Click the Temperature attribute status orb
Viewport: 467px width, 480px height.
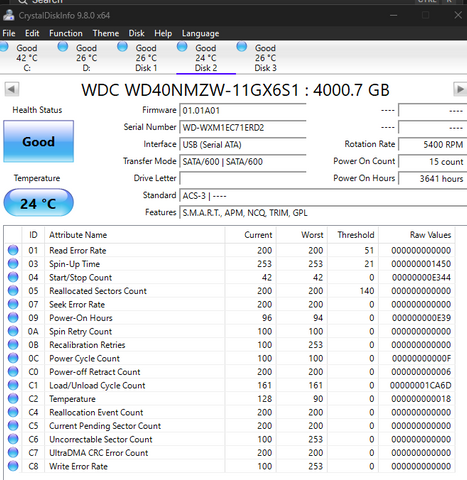(13, 398)
